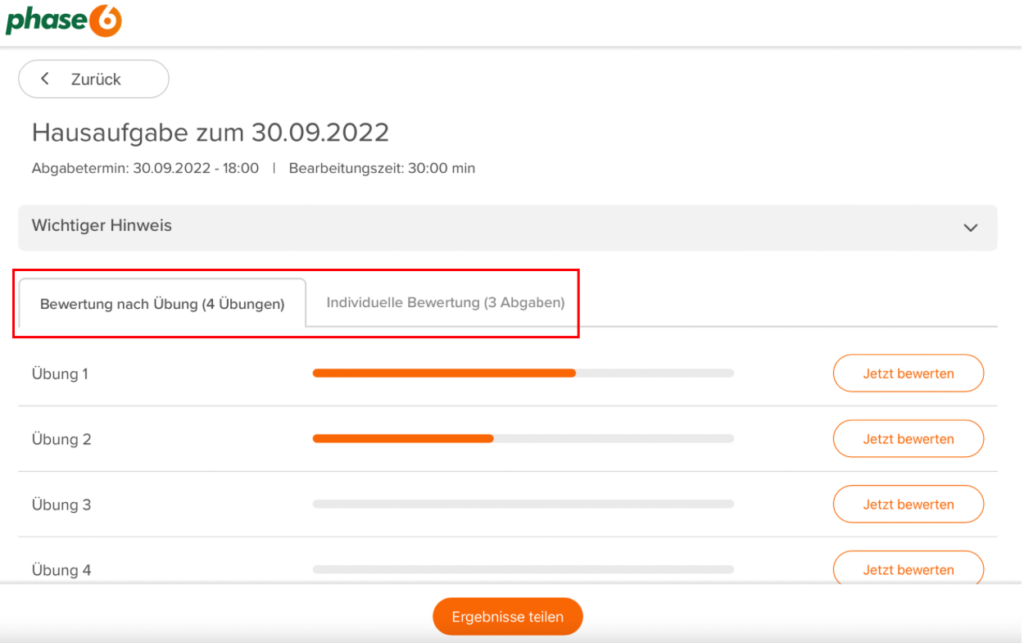Click the Abgabetermin deadline text
This screenshot has width=1024, height=643.
(145, 168)
